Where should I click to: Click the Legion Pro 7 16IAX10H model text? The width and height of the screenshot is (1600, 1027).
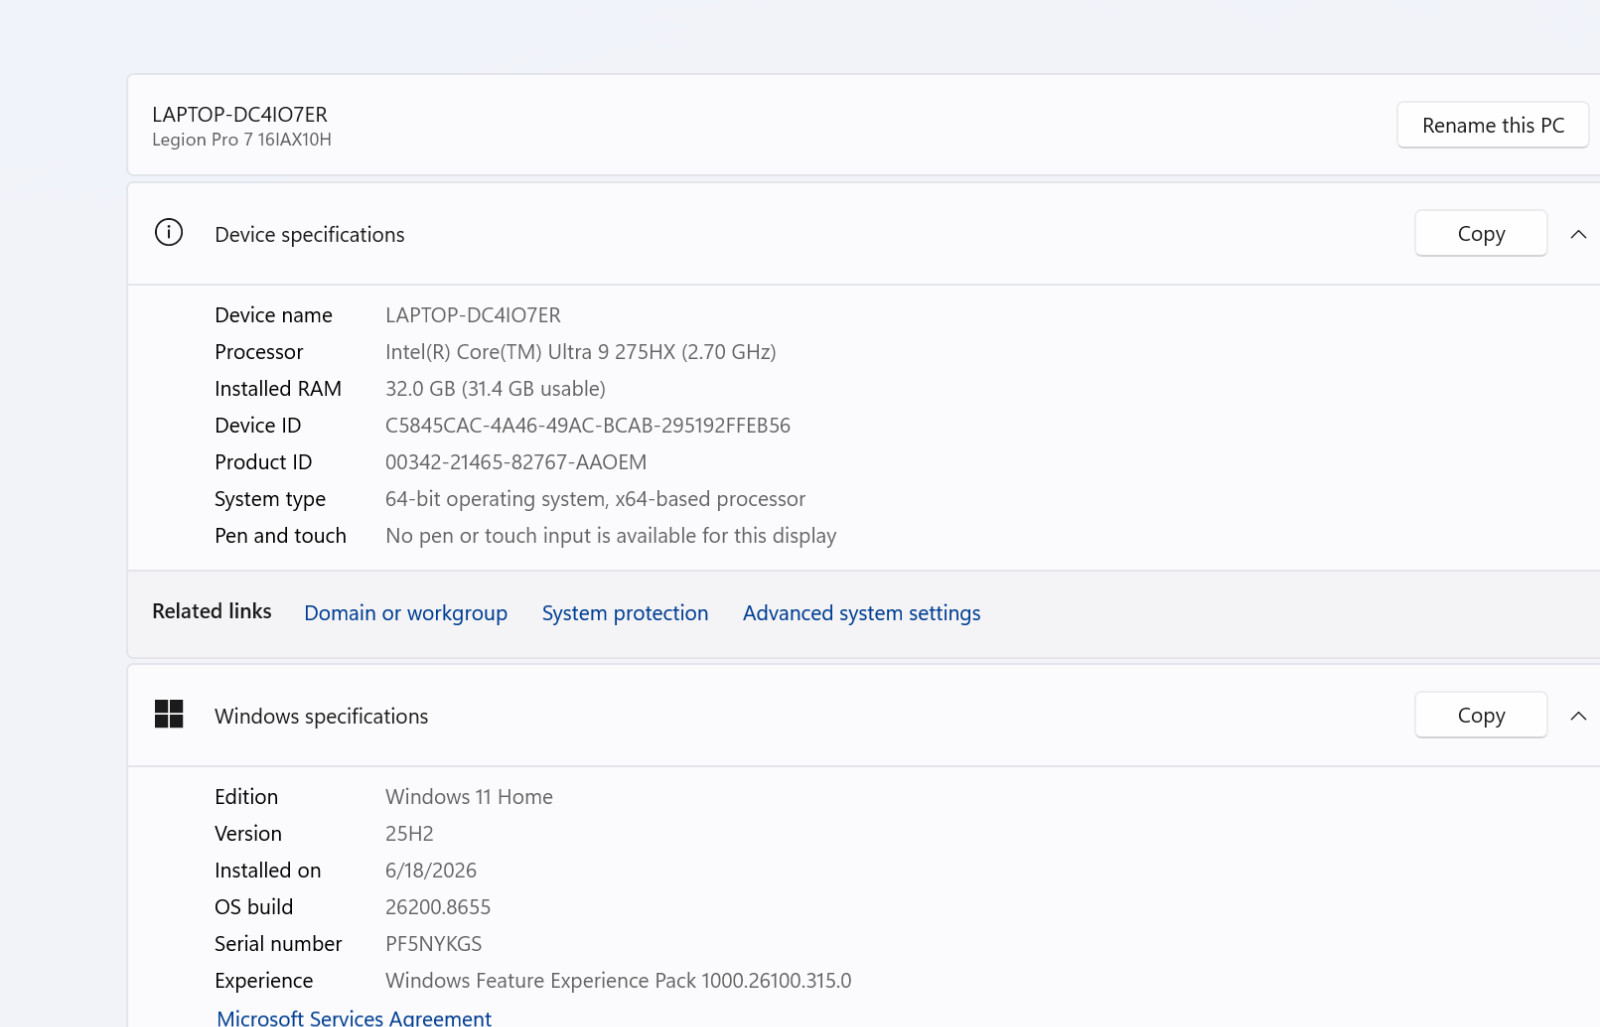241,140
